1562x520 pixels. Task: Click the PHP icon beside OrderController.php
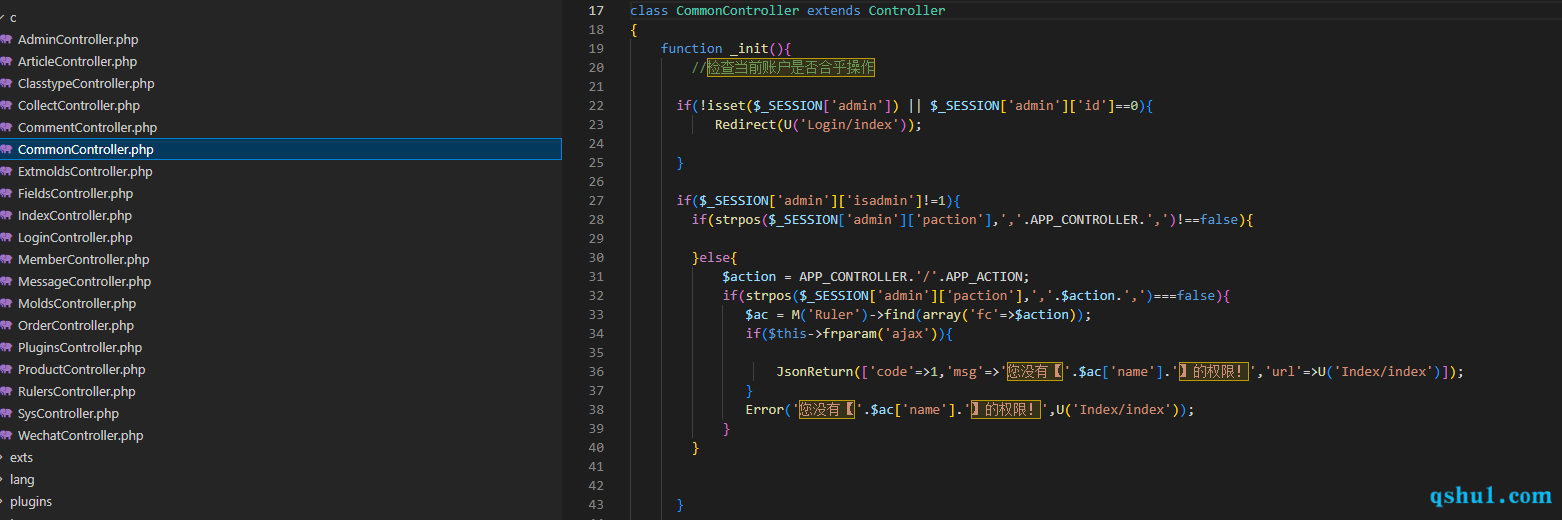(x=6, y=326)
